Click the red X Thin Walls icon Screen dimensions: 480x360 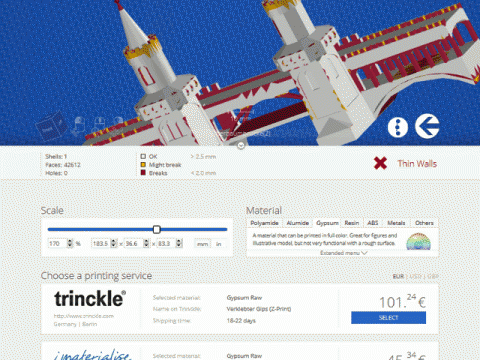380,163
